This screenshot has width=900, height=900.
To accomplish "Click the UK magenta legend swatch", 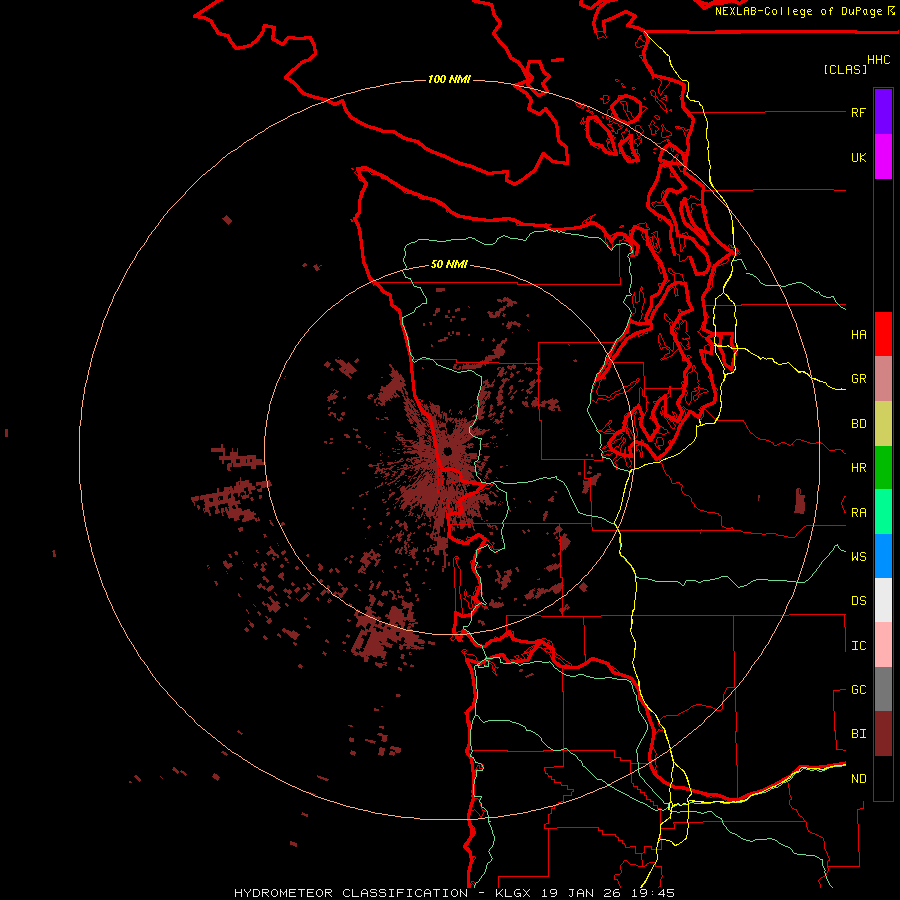I will 883,157.
